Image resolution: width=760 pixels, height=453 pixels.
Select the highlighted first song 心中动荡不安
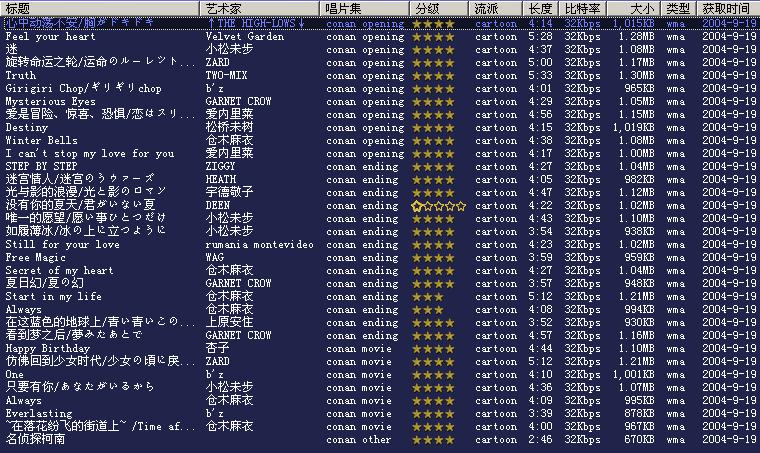coord(79,23)
